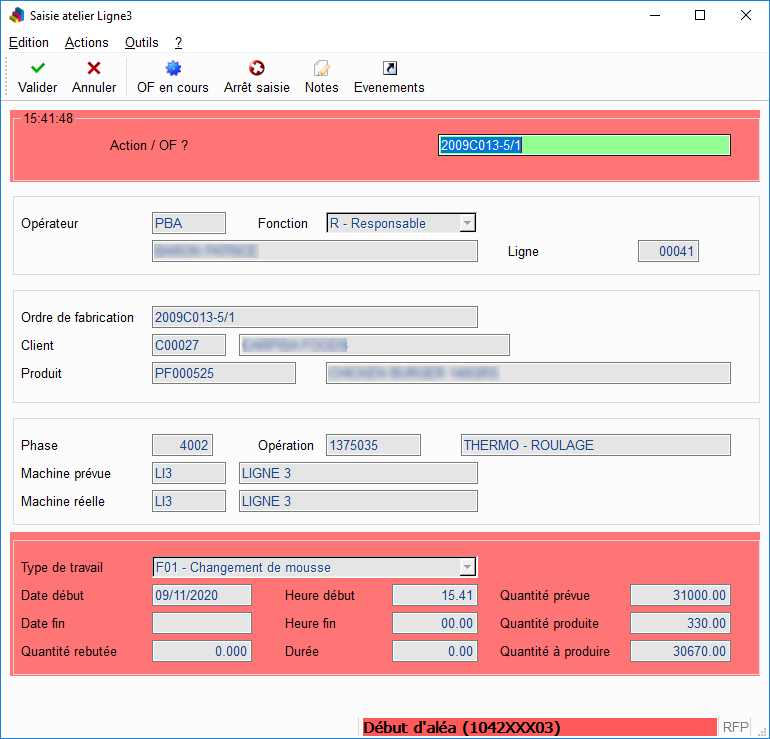Viewport: 770px width, 739px height.
Task: Click the Quantité à produire 30670.00 field
Action: (x=680, y=651)
